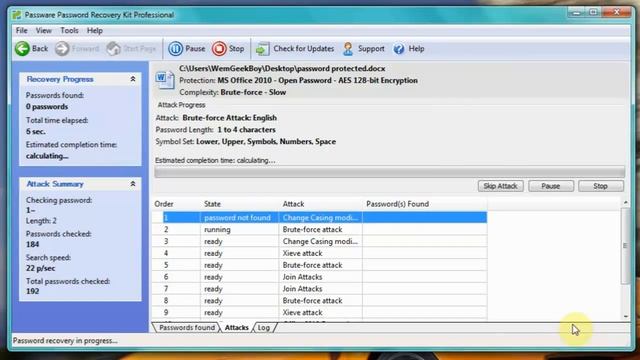The width and height of the screenshot is (640, 360).
Task: Click the scroll up arrow of attack list
Action: click(x=625, y=203)
